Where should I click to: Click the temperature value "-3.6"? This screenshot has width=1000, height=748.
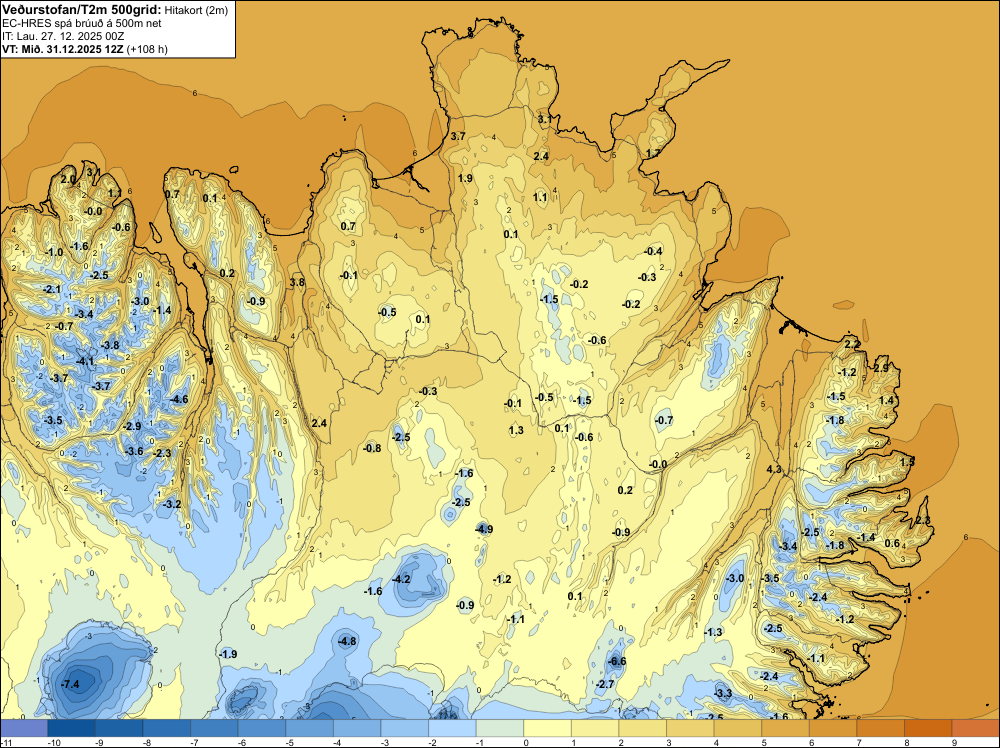click(x=134, y=451)
